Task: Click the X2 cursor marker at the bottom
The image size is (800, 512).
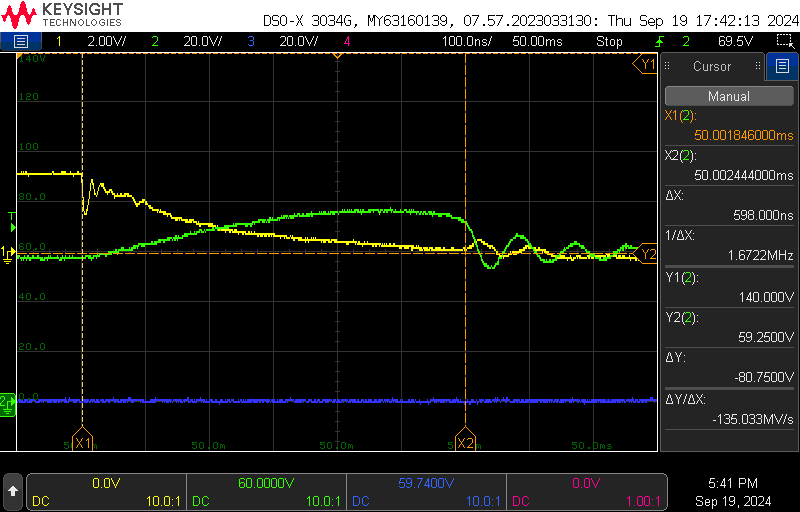Action: pyautogui.click(x=465, y=440)
